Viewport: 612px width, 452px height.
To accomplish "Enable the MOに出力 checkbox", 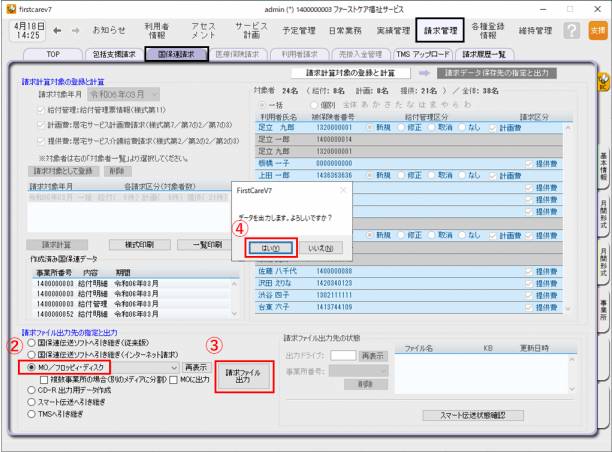I will click(182, 379).
